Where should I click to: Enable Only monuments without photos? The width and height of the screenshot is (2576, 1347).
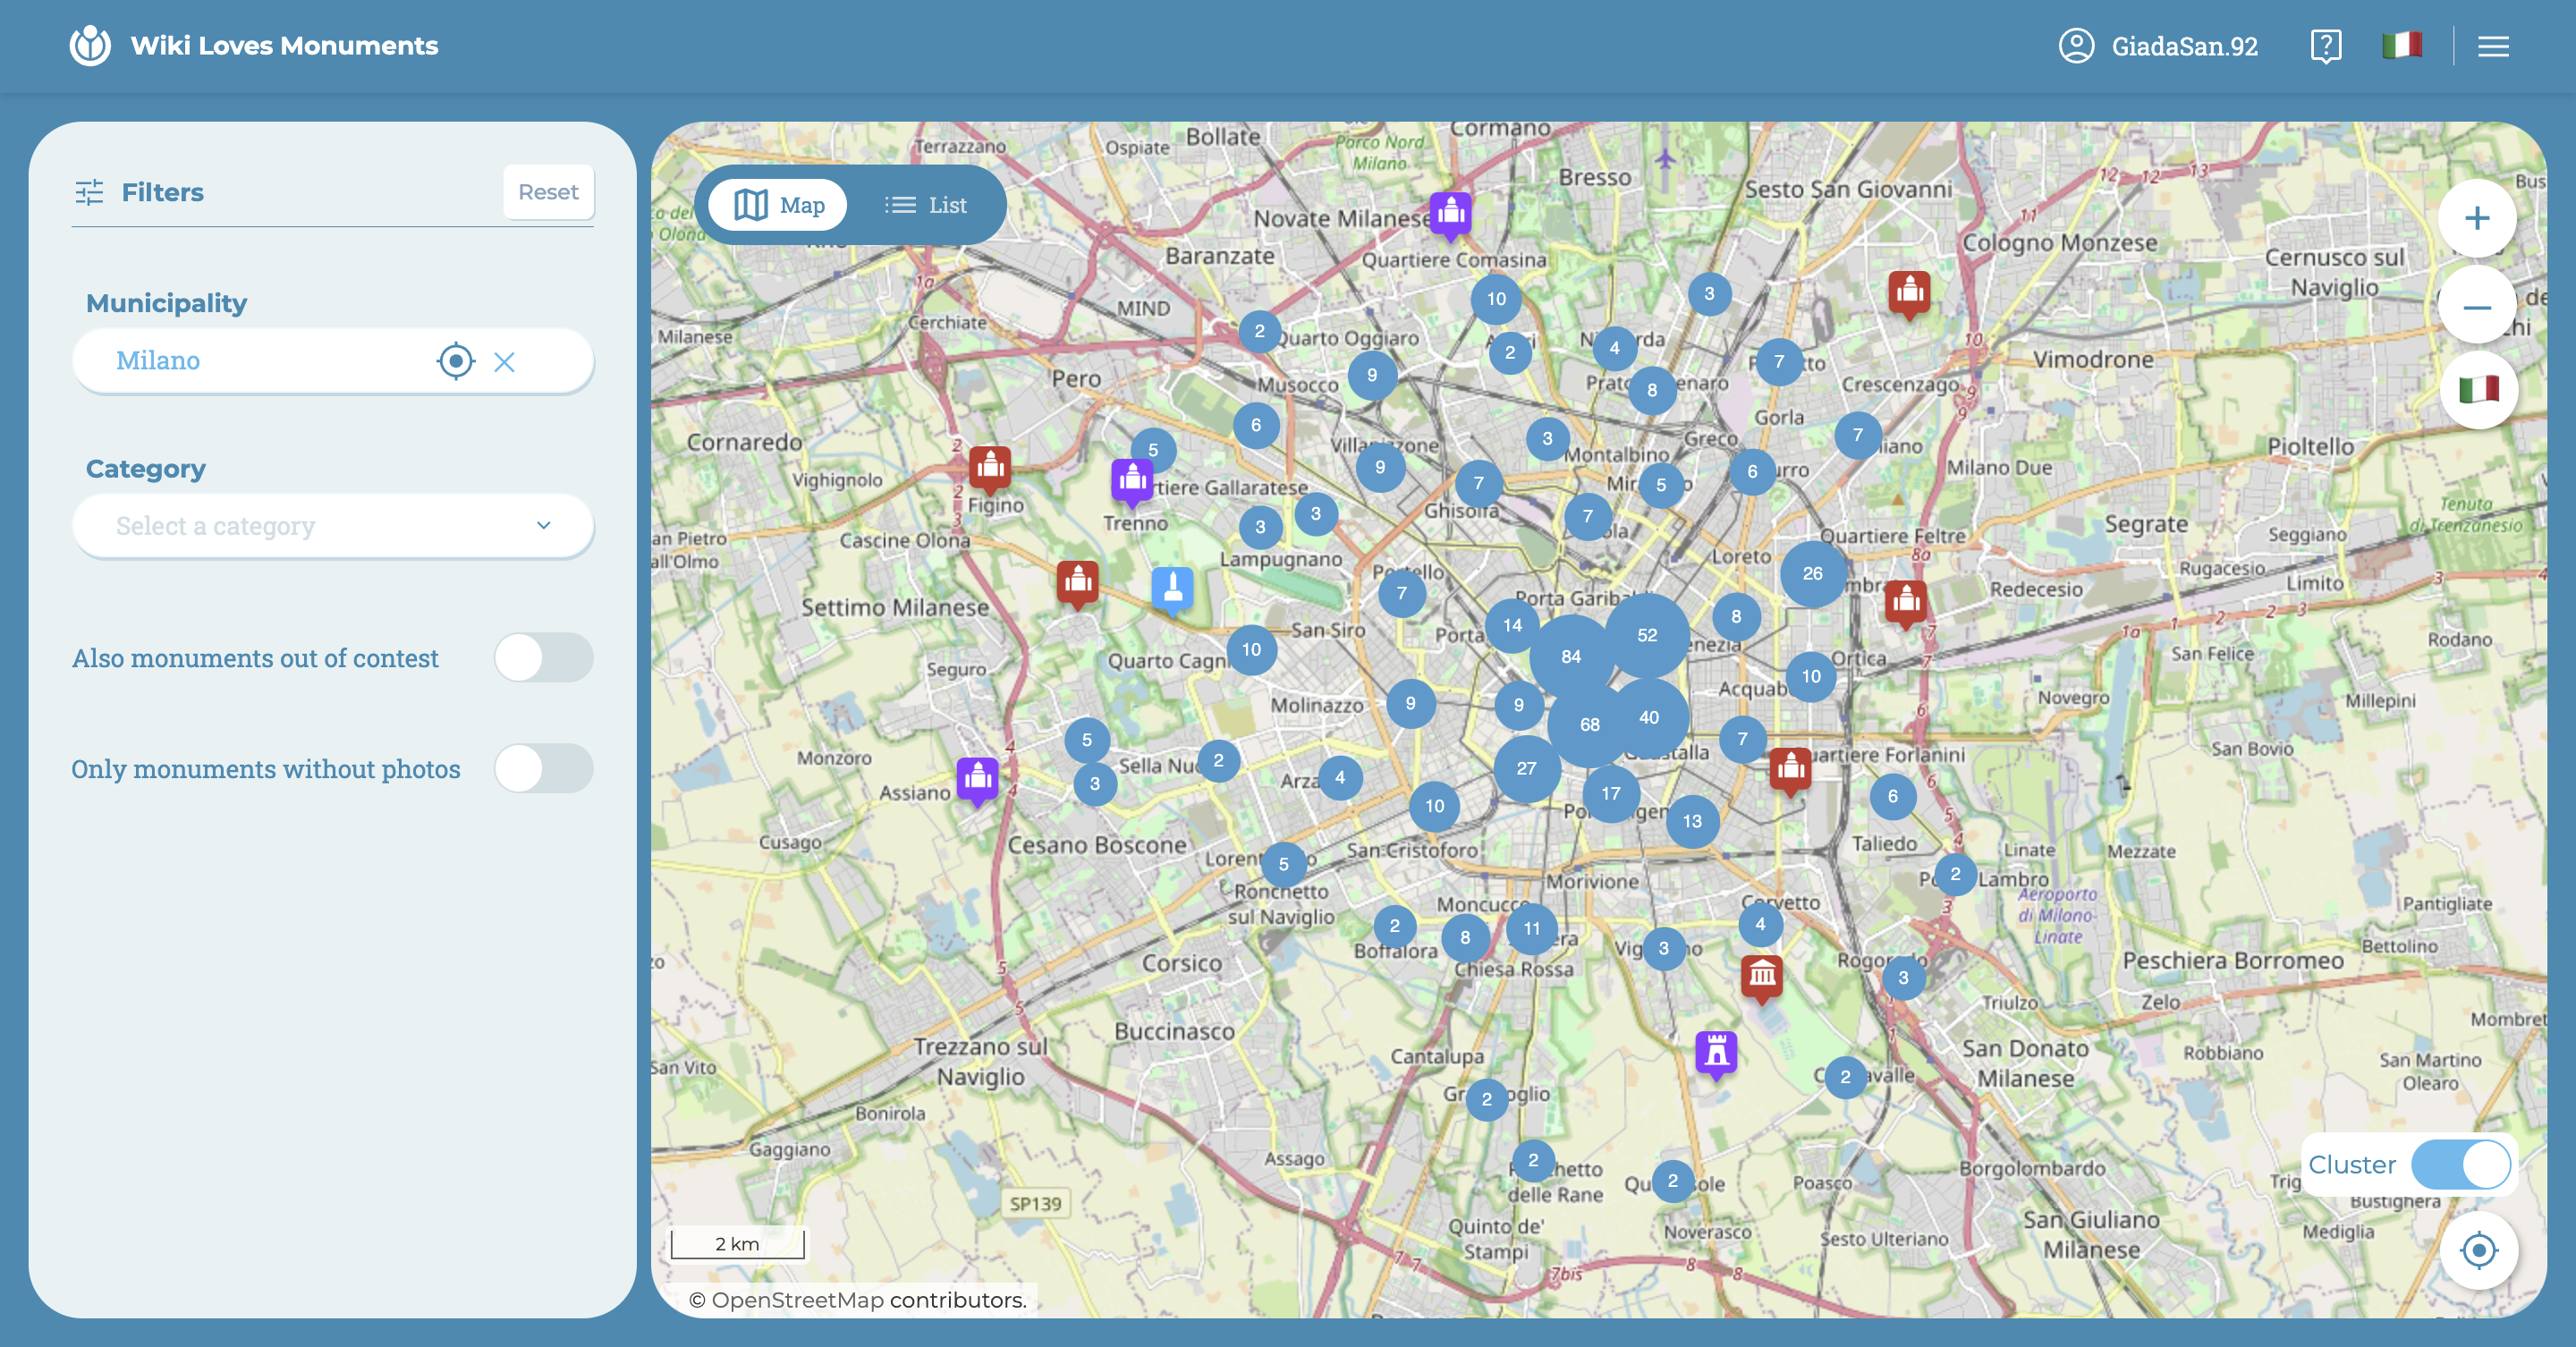pos(543,769)
